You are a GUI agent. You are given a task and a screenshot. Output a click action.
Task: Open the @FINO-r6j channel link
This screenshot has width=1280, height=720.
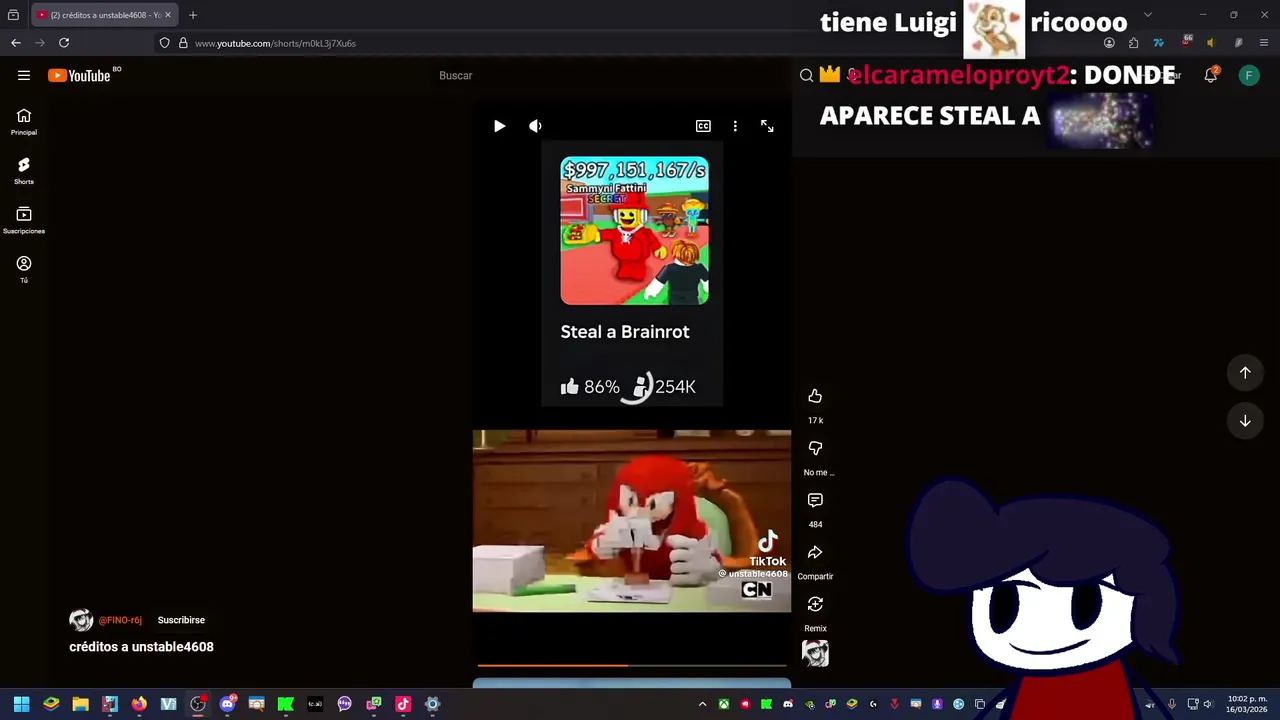120,620
